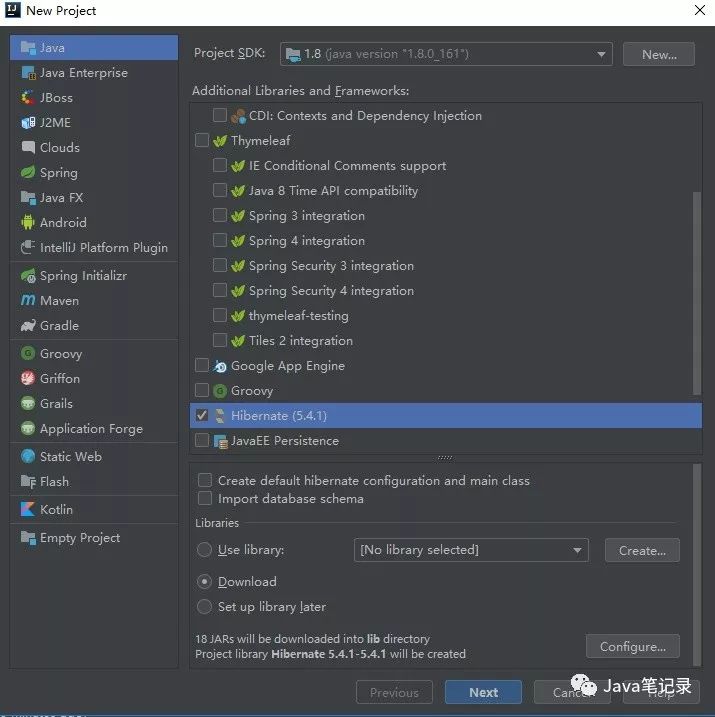The image size is (715, 717).
Task: Enable the thymeleaf-testing checkbox
Action: click(220, 315)
